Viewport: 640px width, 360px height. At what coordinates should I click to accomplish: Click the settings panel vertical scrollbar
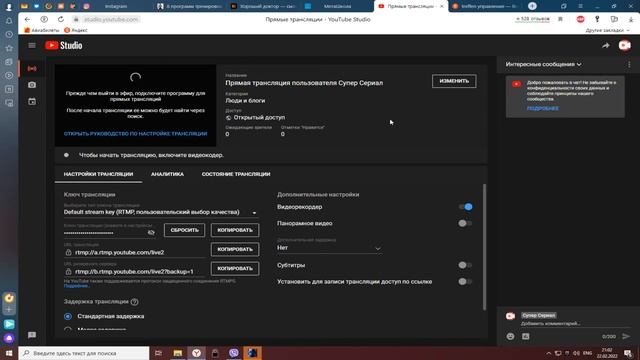(484, 247)
